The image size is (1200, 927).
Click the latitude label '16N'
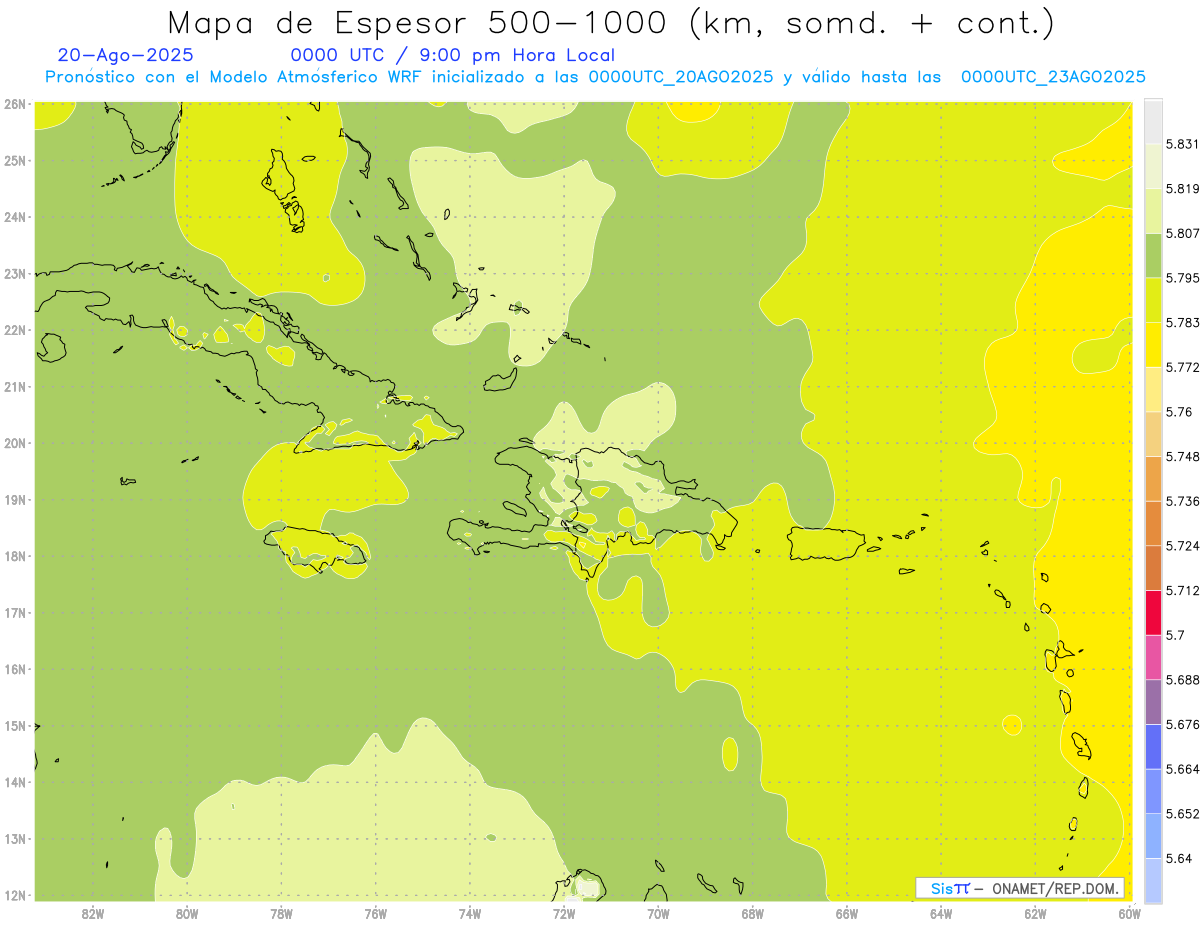tap(15, 669)
